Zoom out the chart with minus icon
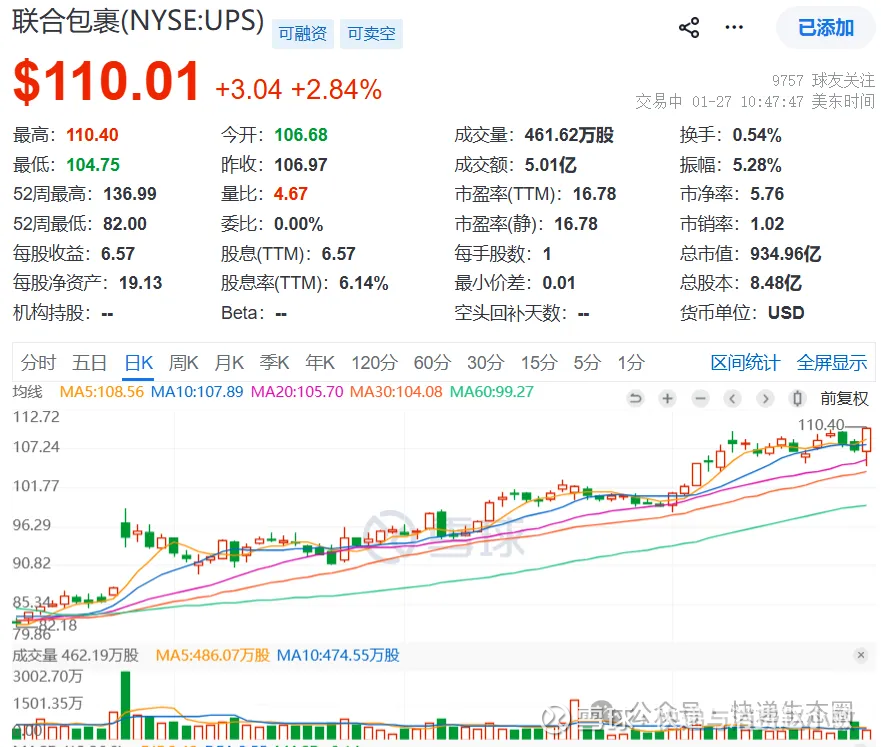Image resolution: width=881 pixels, height=747 pixels. coord(700,399)
